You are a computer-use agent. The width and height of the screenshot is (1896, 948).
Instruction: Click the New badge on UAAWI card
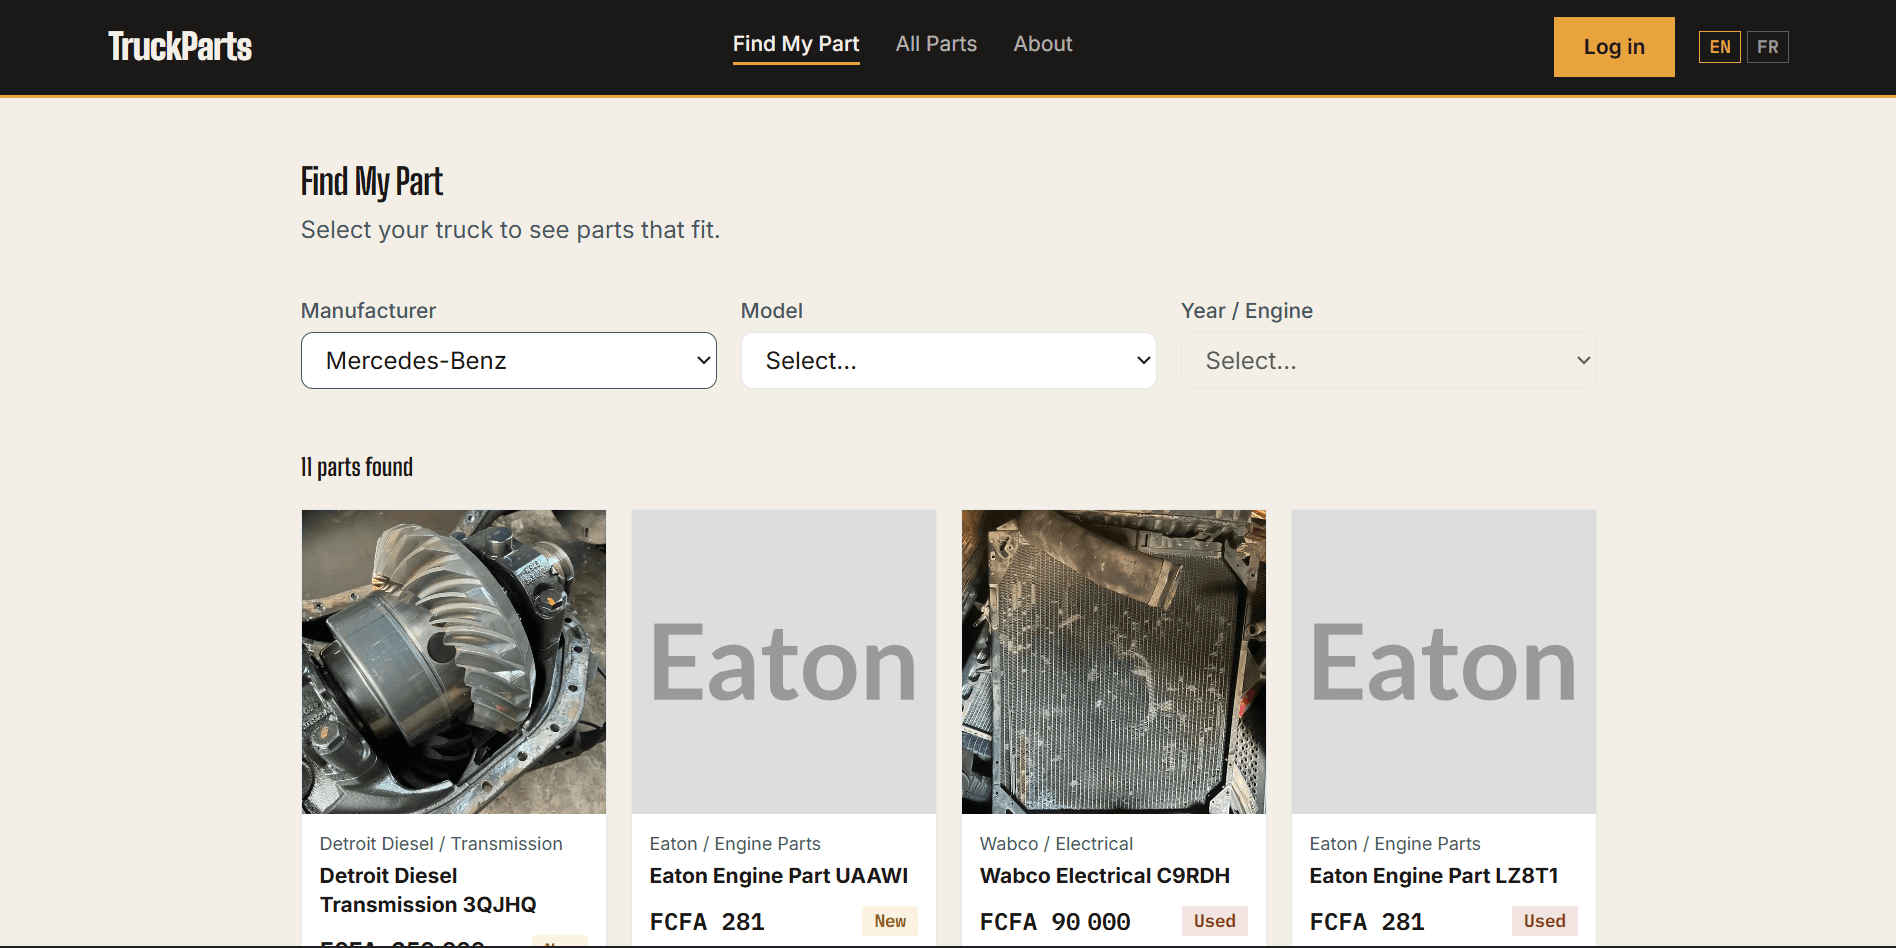(x=890, y=921)
